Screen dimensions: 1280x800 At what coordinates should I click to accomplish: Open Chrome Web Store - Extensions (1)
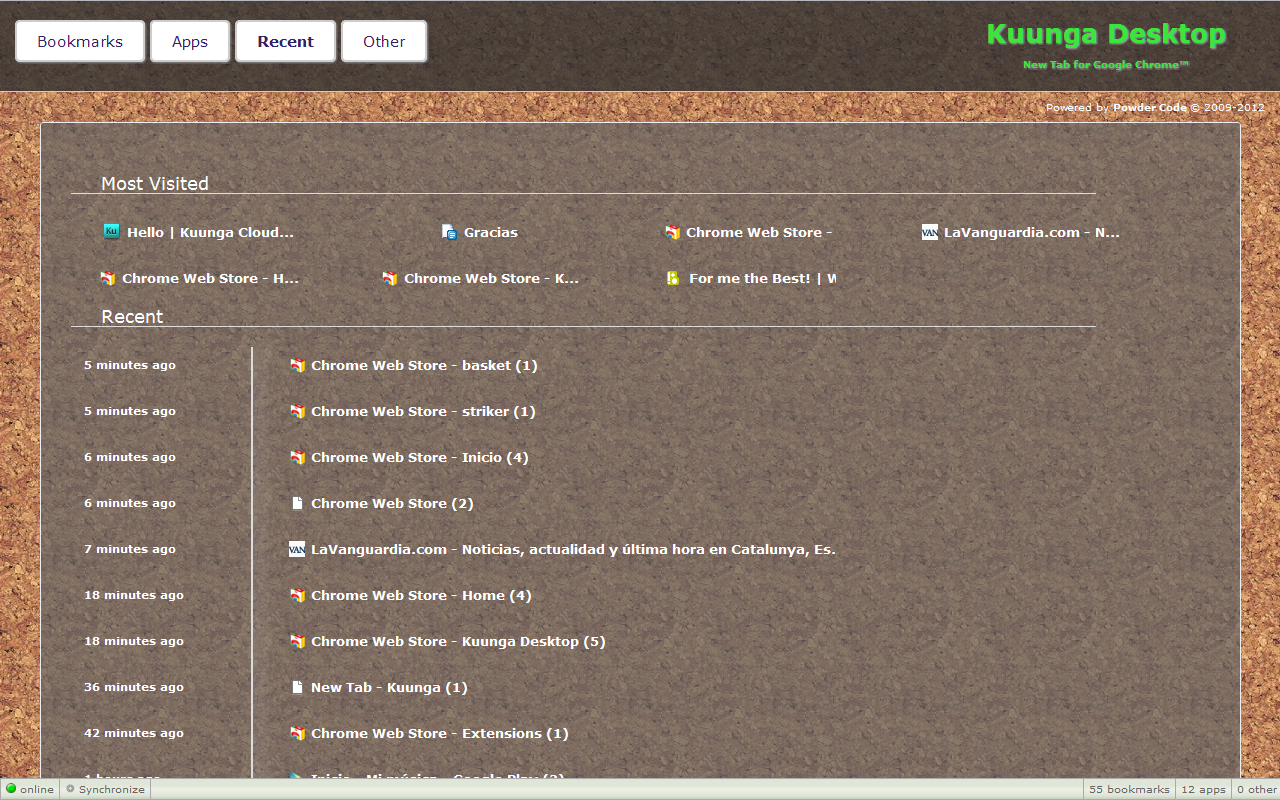click(x=440, y=733)
